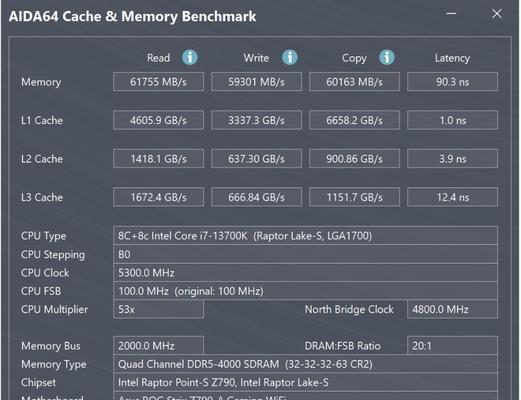Screen dimensions: 521x400
Task: Click the L1 Cache Copy 6658.2 GB/s value
Action: [x=354, y=120]
